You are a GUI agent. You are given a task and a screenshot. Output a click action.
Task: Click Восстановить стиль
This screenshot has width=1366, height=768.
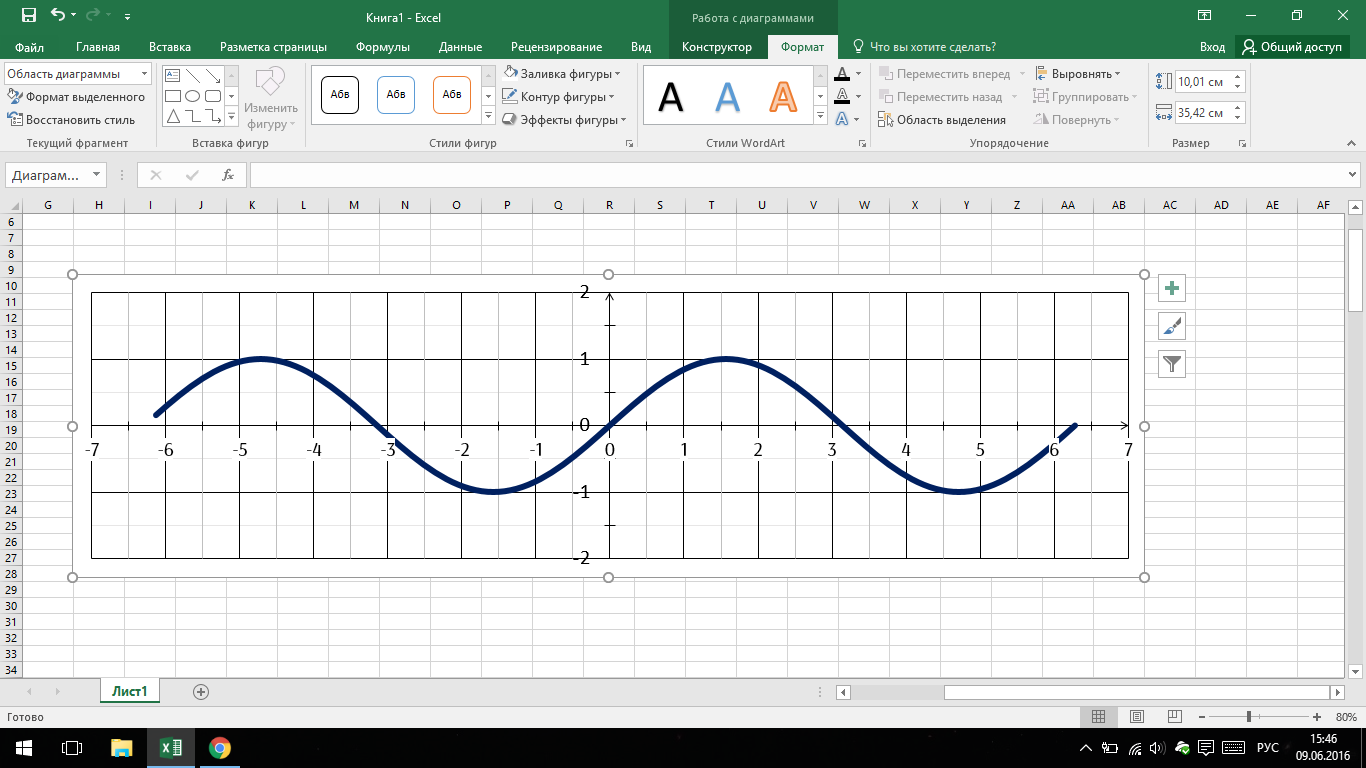[71, 120]
